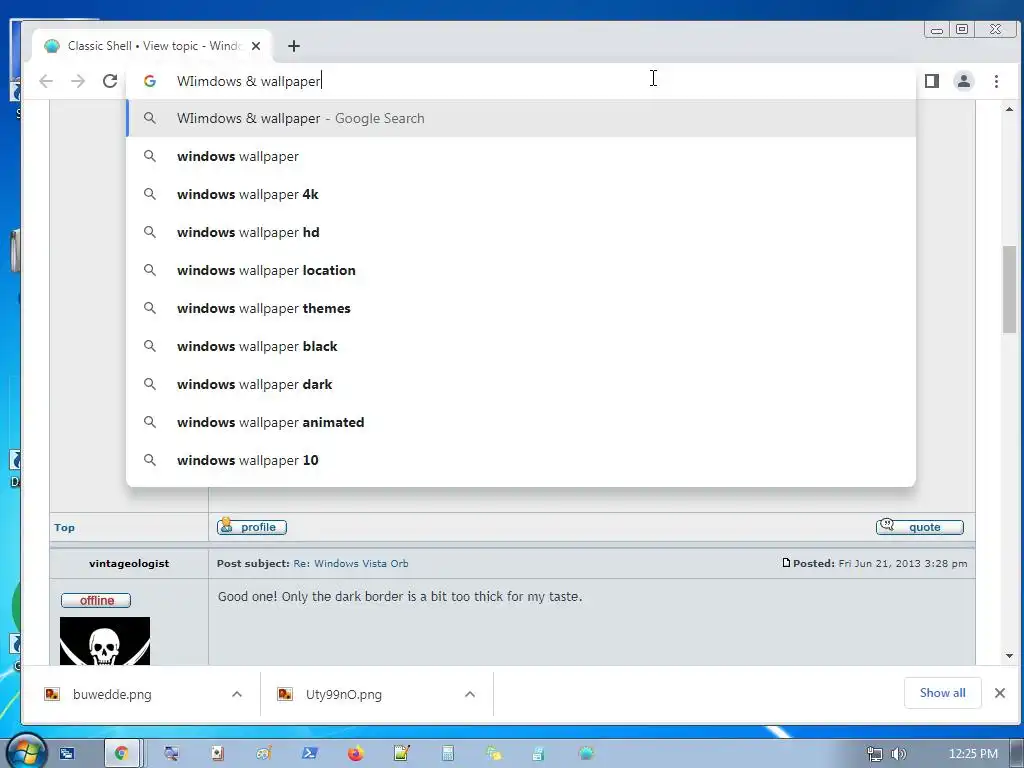Viewport: 1024px width, 768px height.
Task: Choose 'windows wallpaper location' suggestion
Action: pyautogui.click(x=521, y=270)
